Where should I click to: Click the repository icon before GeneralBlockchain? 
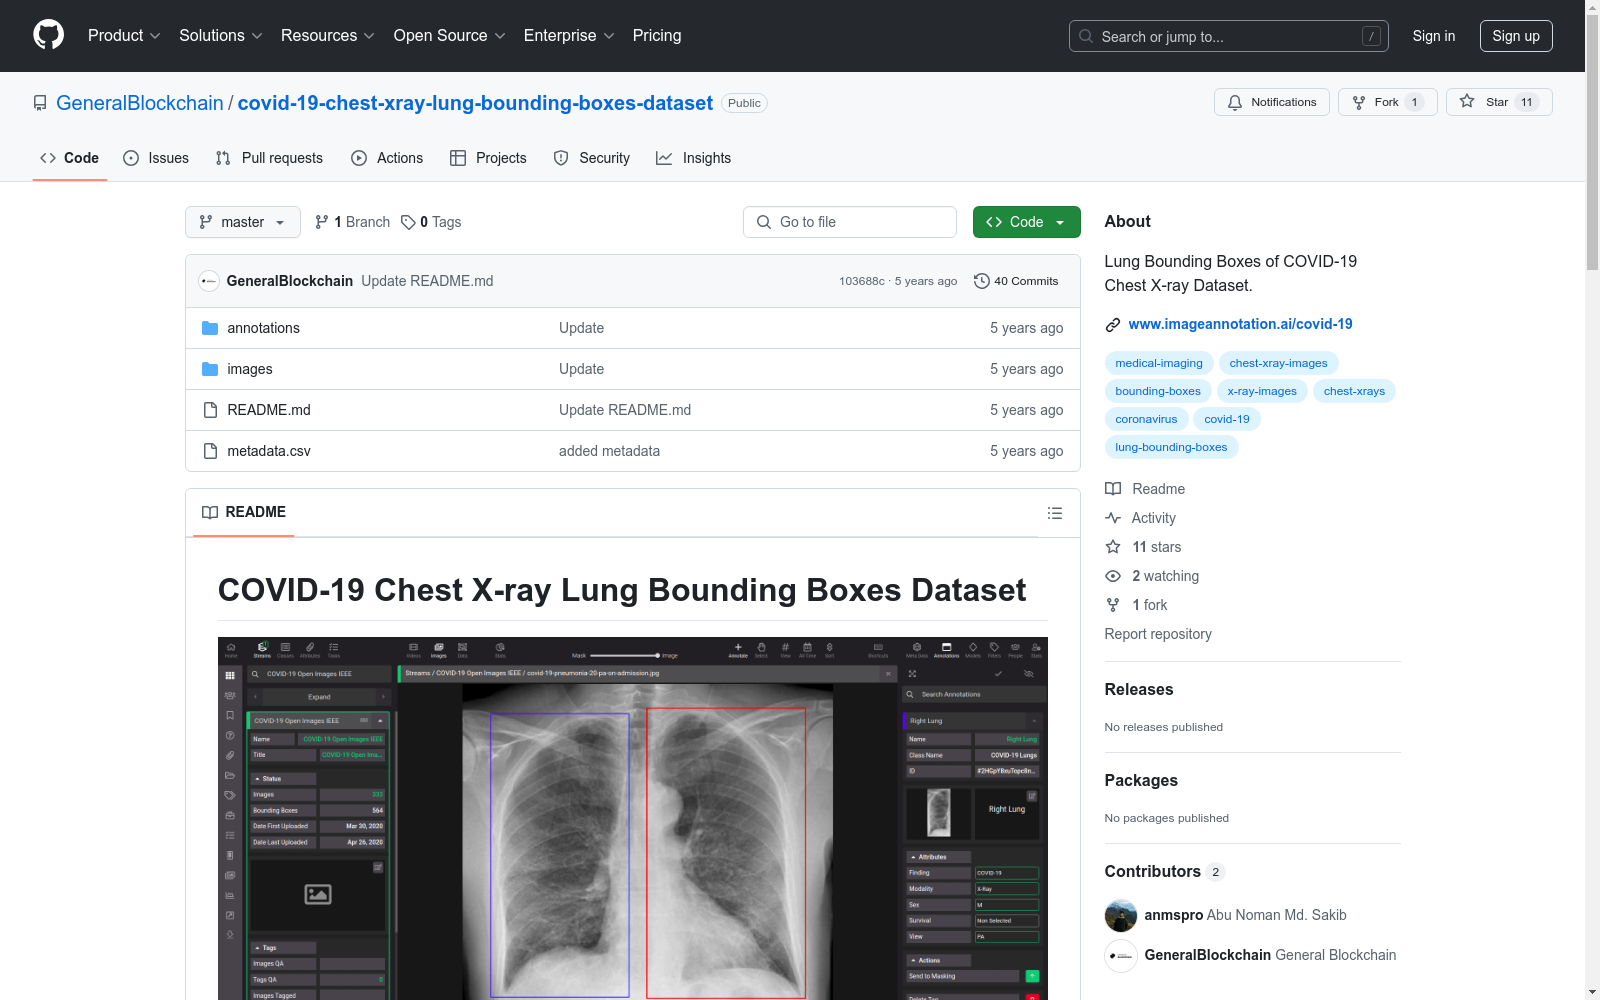point(40,103)
